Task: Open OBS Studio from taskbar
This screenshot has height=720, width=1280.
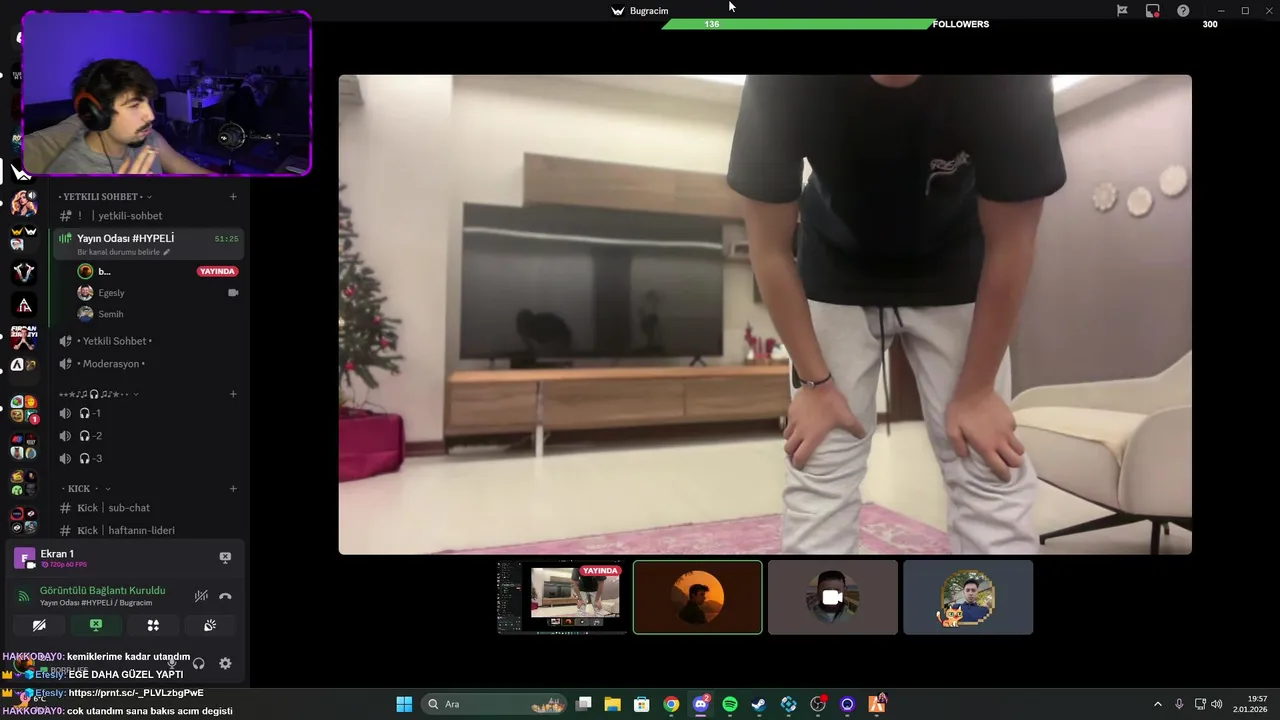Action: [818, 704]
